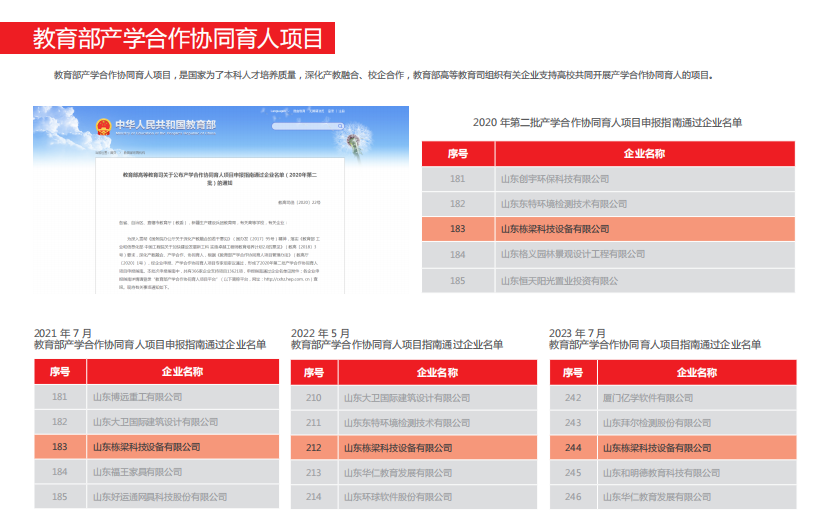
Task: Click 山东和明德教育科技有限公司 row
Action: (673, 473)
